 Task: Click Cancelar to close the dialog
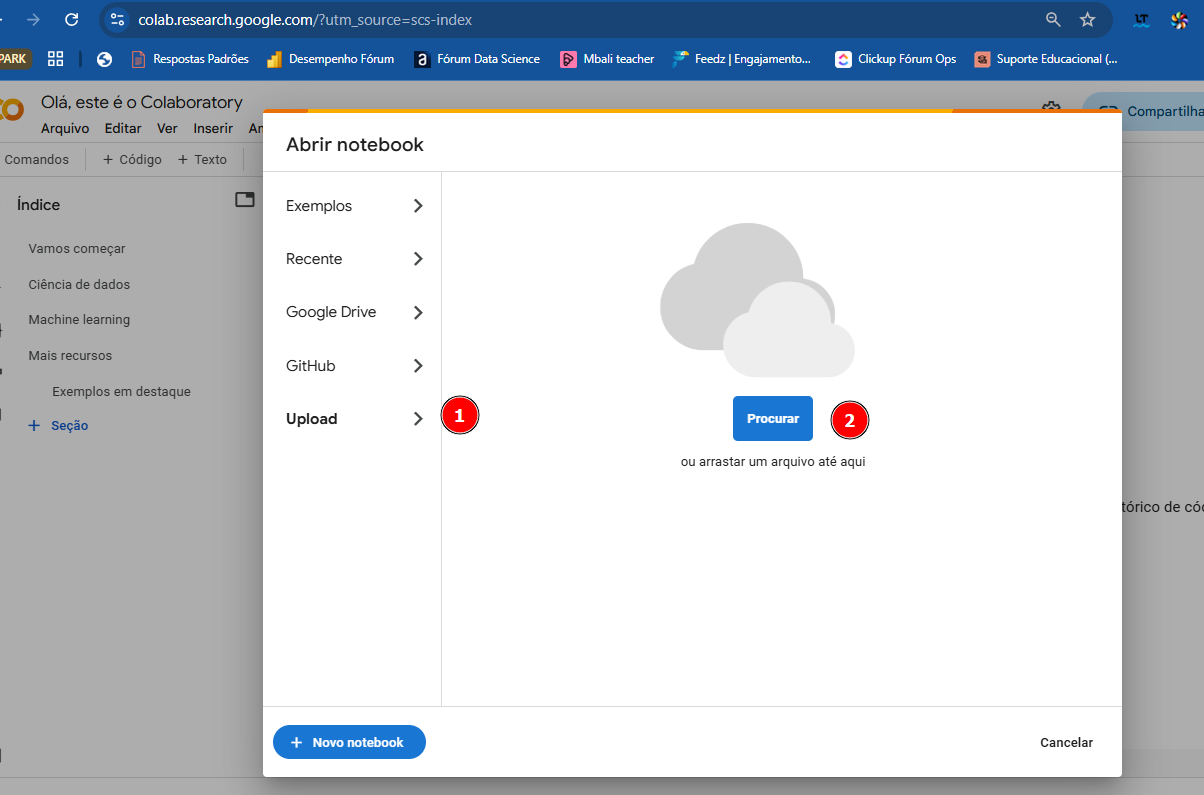coord(1066,742)
